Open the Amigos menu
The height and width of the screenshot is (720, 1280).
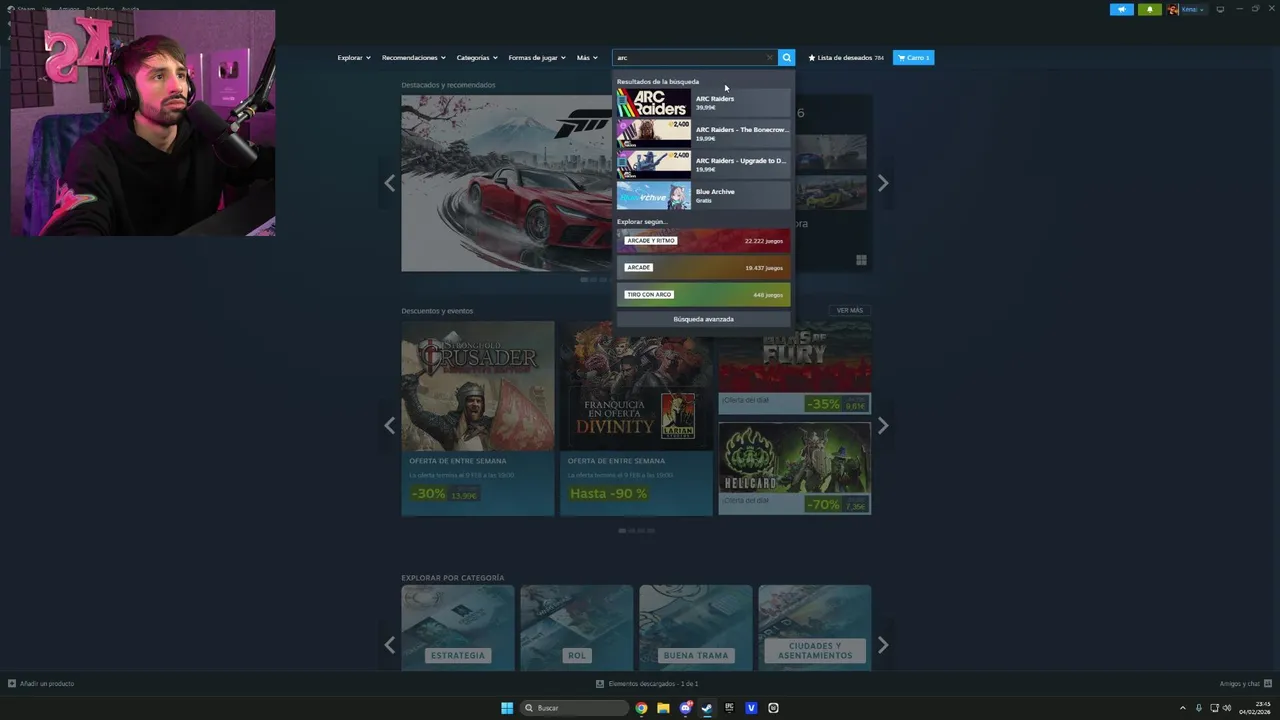68,9
